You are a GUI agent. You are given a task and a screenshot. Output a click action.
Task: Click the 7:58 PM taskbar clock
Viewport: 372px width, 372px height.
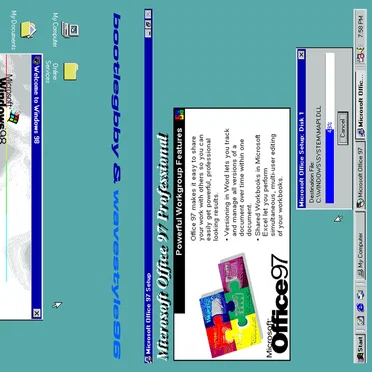[x=361, y=29]
